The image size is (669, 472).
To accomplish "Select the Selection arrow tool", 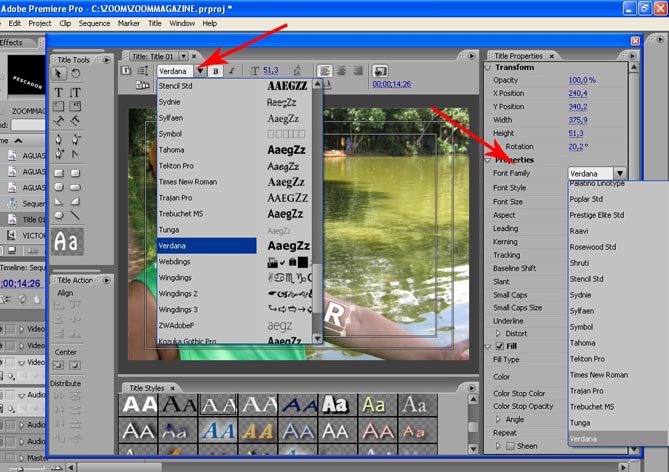I will pyautogui.click(x=59, y=74).
